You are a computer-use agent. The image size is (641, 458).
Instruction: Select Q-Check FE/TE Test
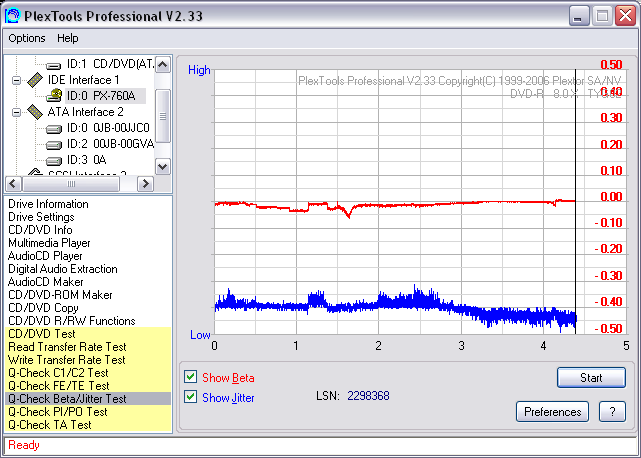pyautogui.click(x=88, y=386)
